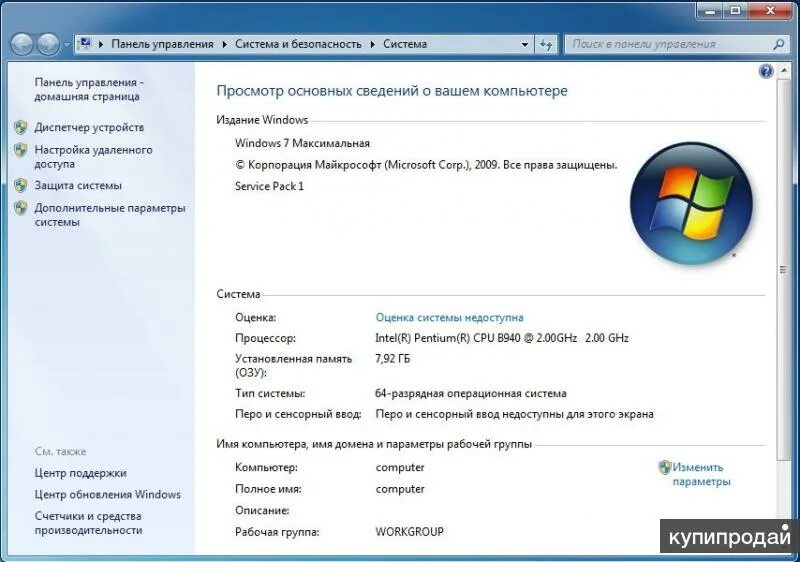Click the WORKGROUP value
The image size is (800, 562).
point(410,531)
